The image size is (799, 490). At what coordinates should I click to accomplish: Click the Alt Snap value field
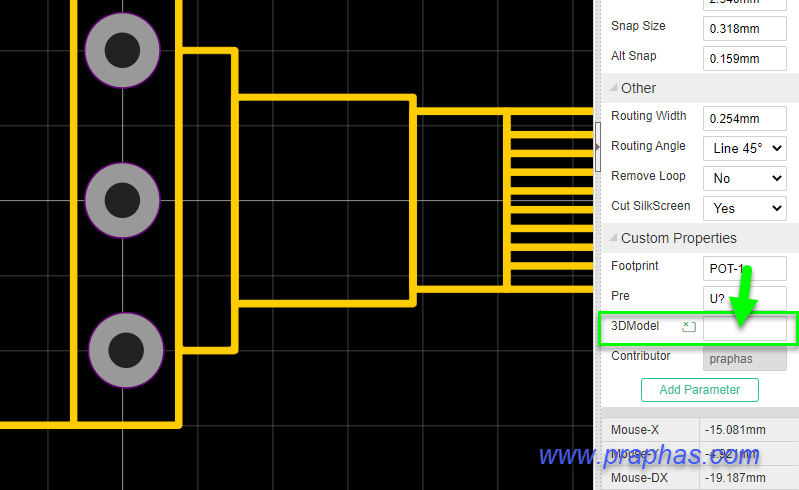[x=744, y=59]
